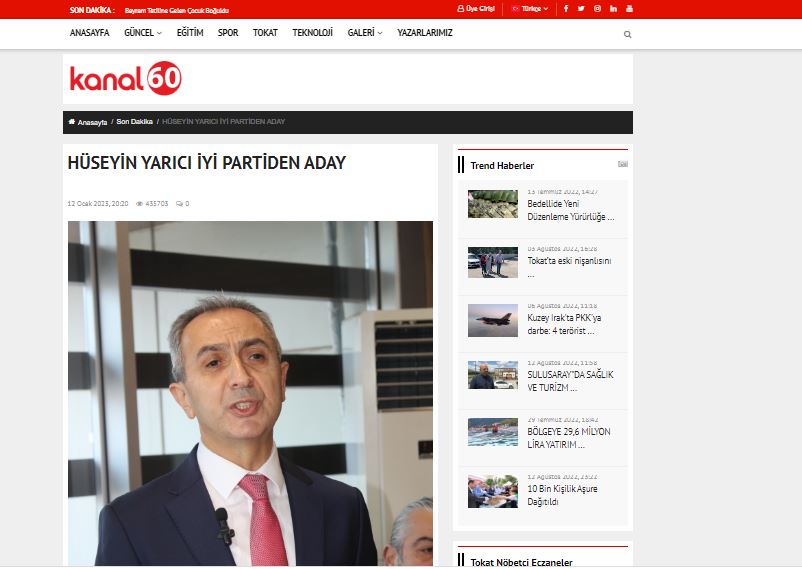The width and height of the screenshot is (802, 569).
Task: Open the TEKNOLOJİ menu item
Action: tap(313, 33)
